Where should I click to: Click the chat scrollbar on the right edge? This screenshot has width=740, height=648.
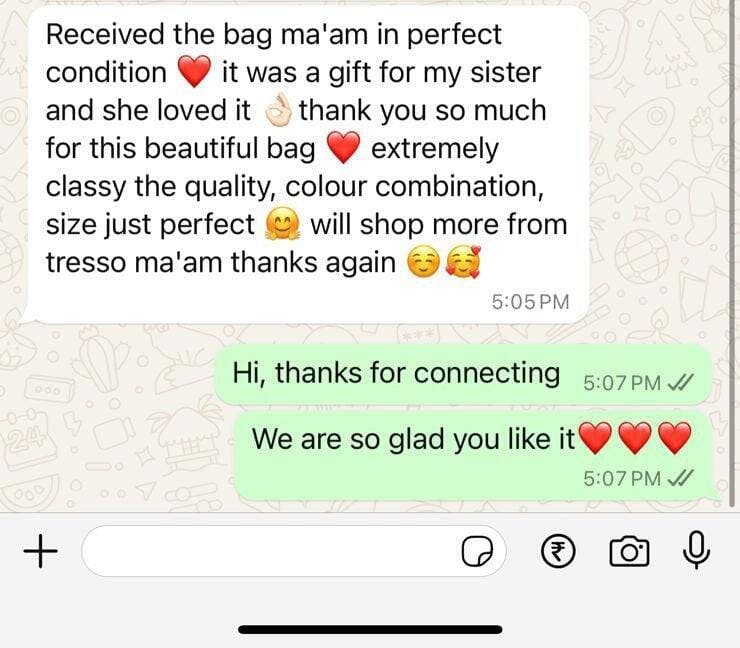(732, 255)
